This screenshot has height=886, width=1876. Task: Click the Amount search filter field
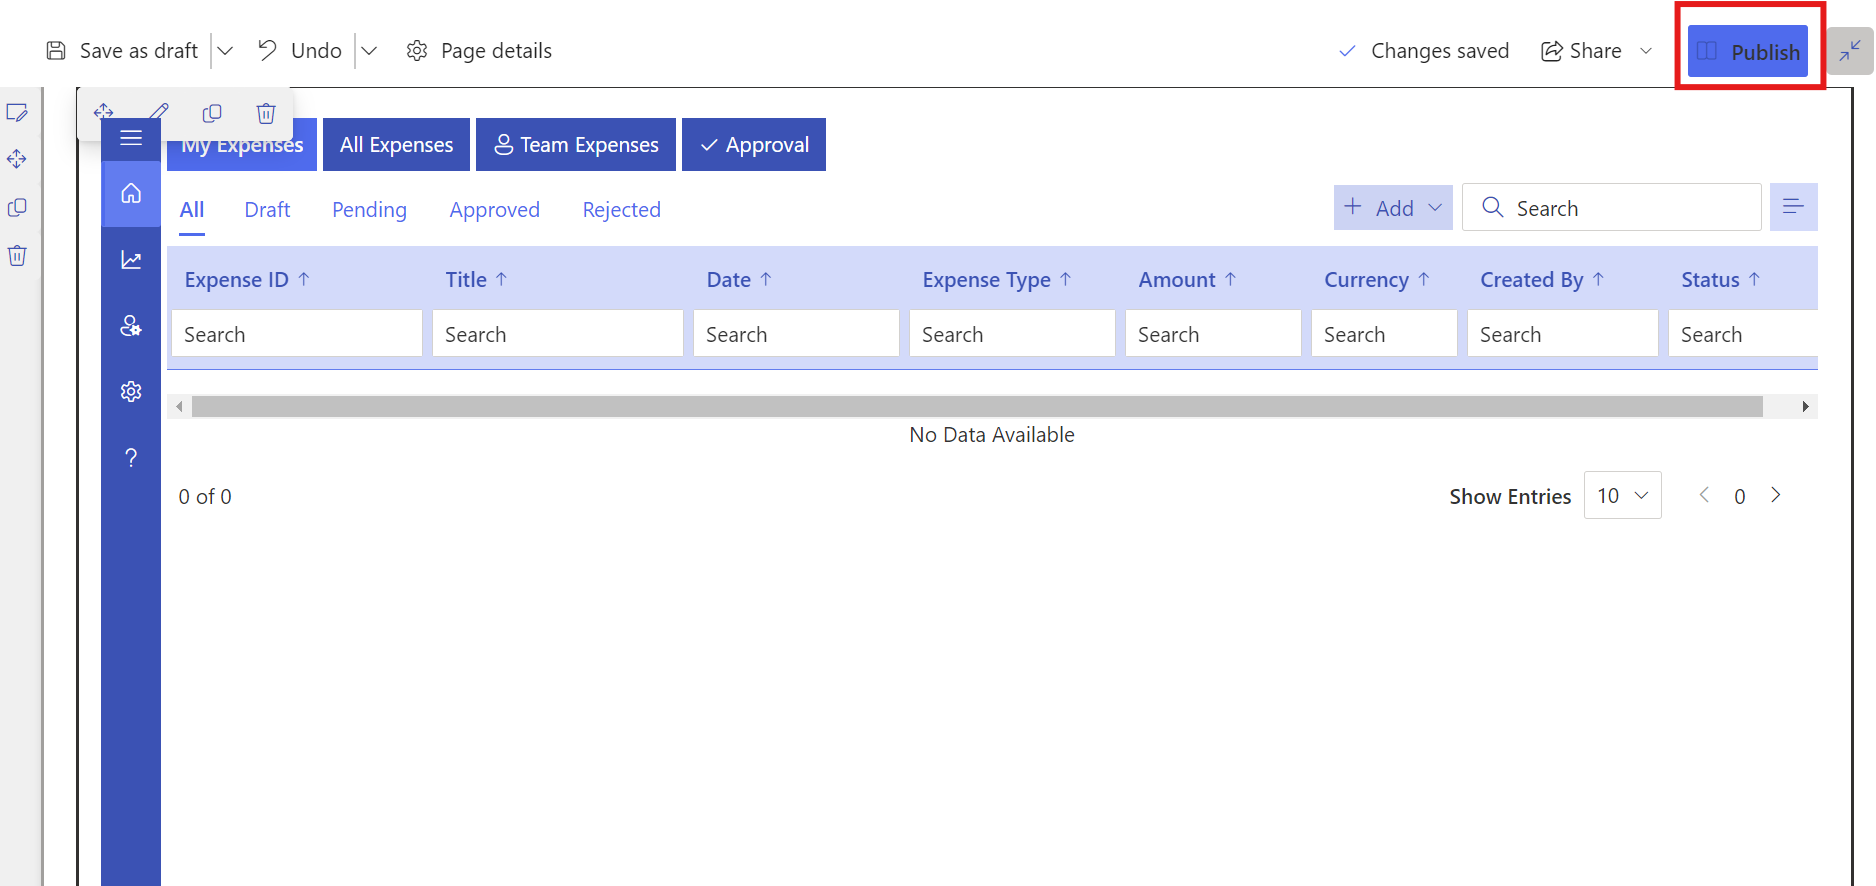(1213, 334)
